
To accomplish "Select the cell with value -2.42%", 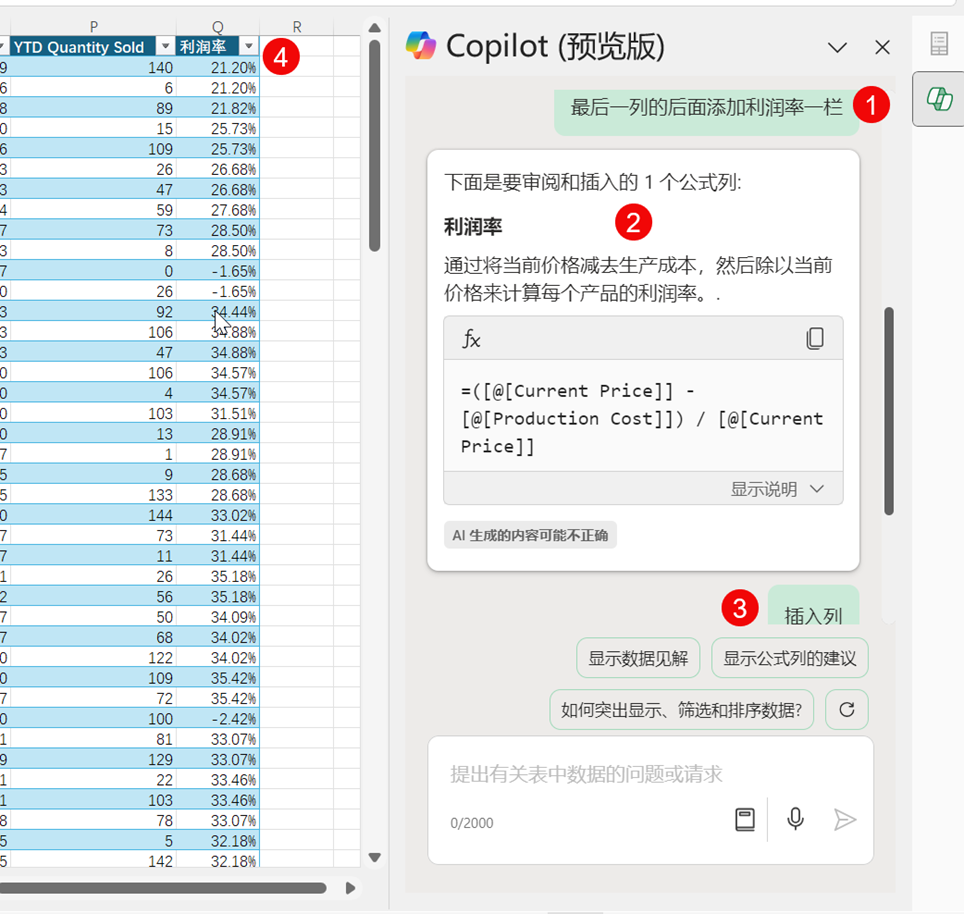I will click(x=218, y=719).
